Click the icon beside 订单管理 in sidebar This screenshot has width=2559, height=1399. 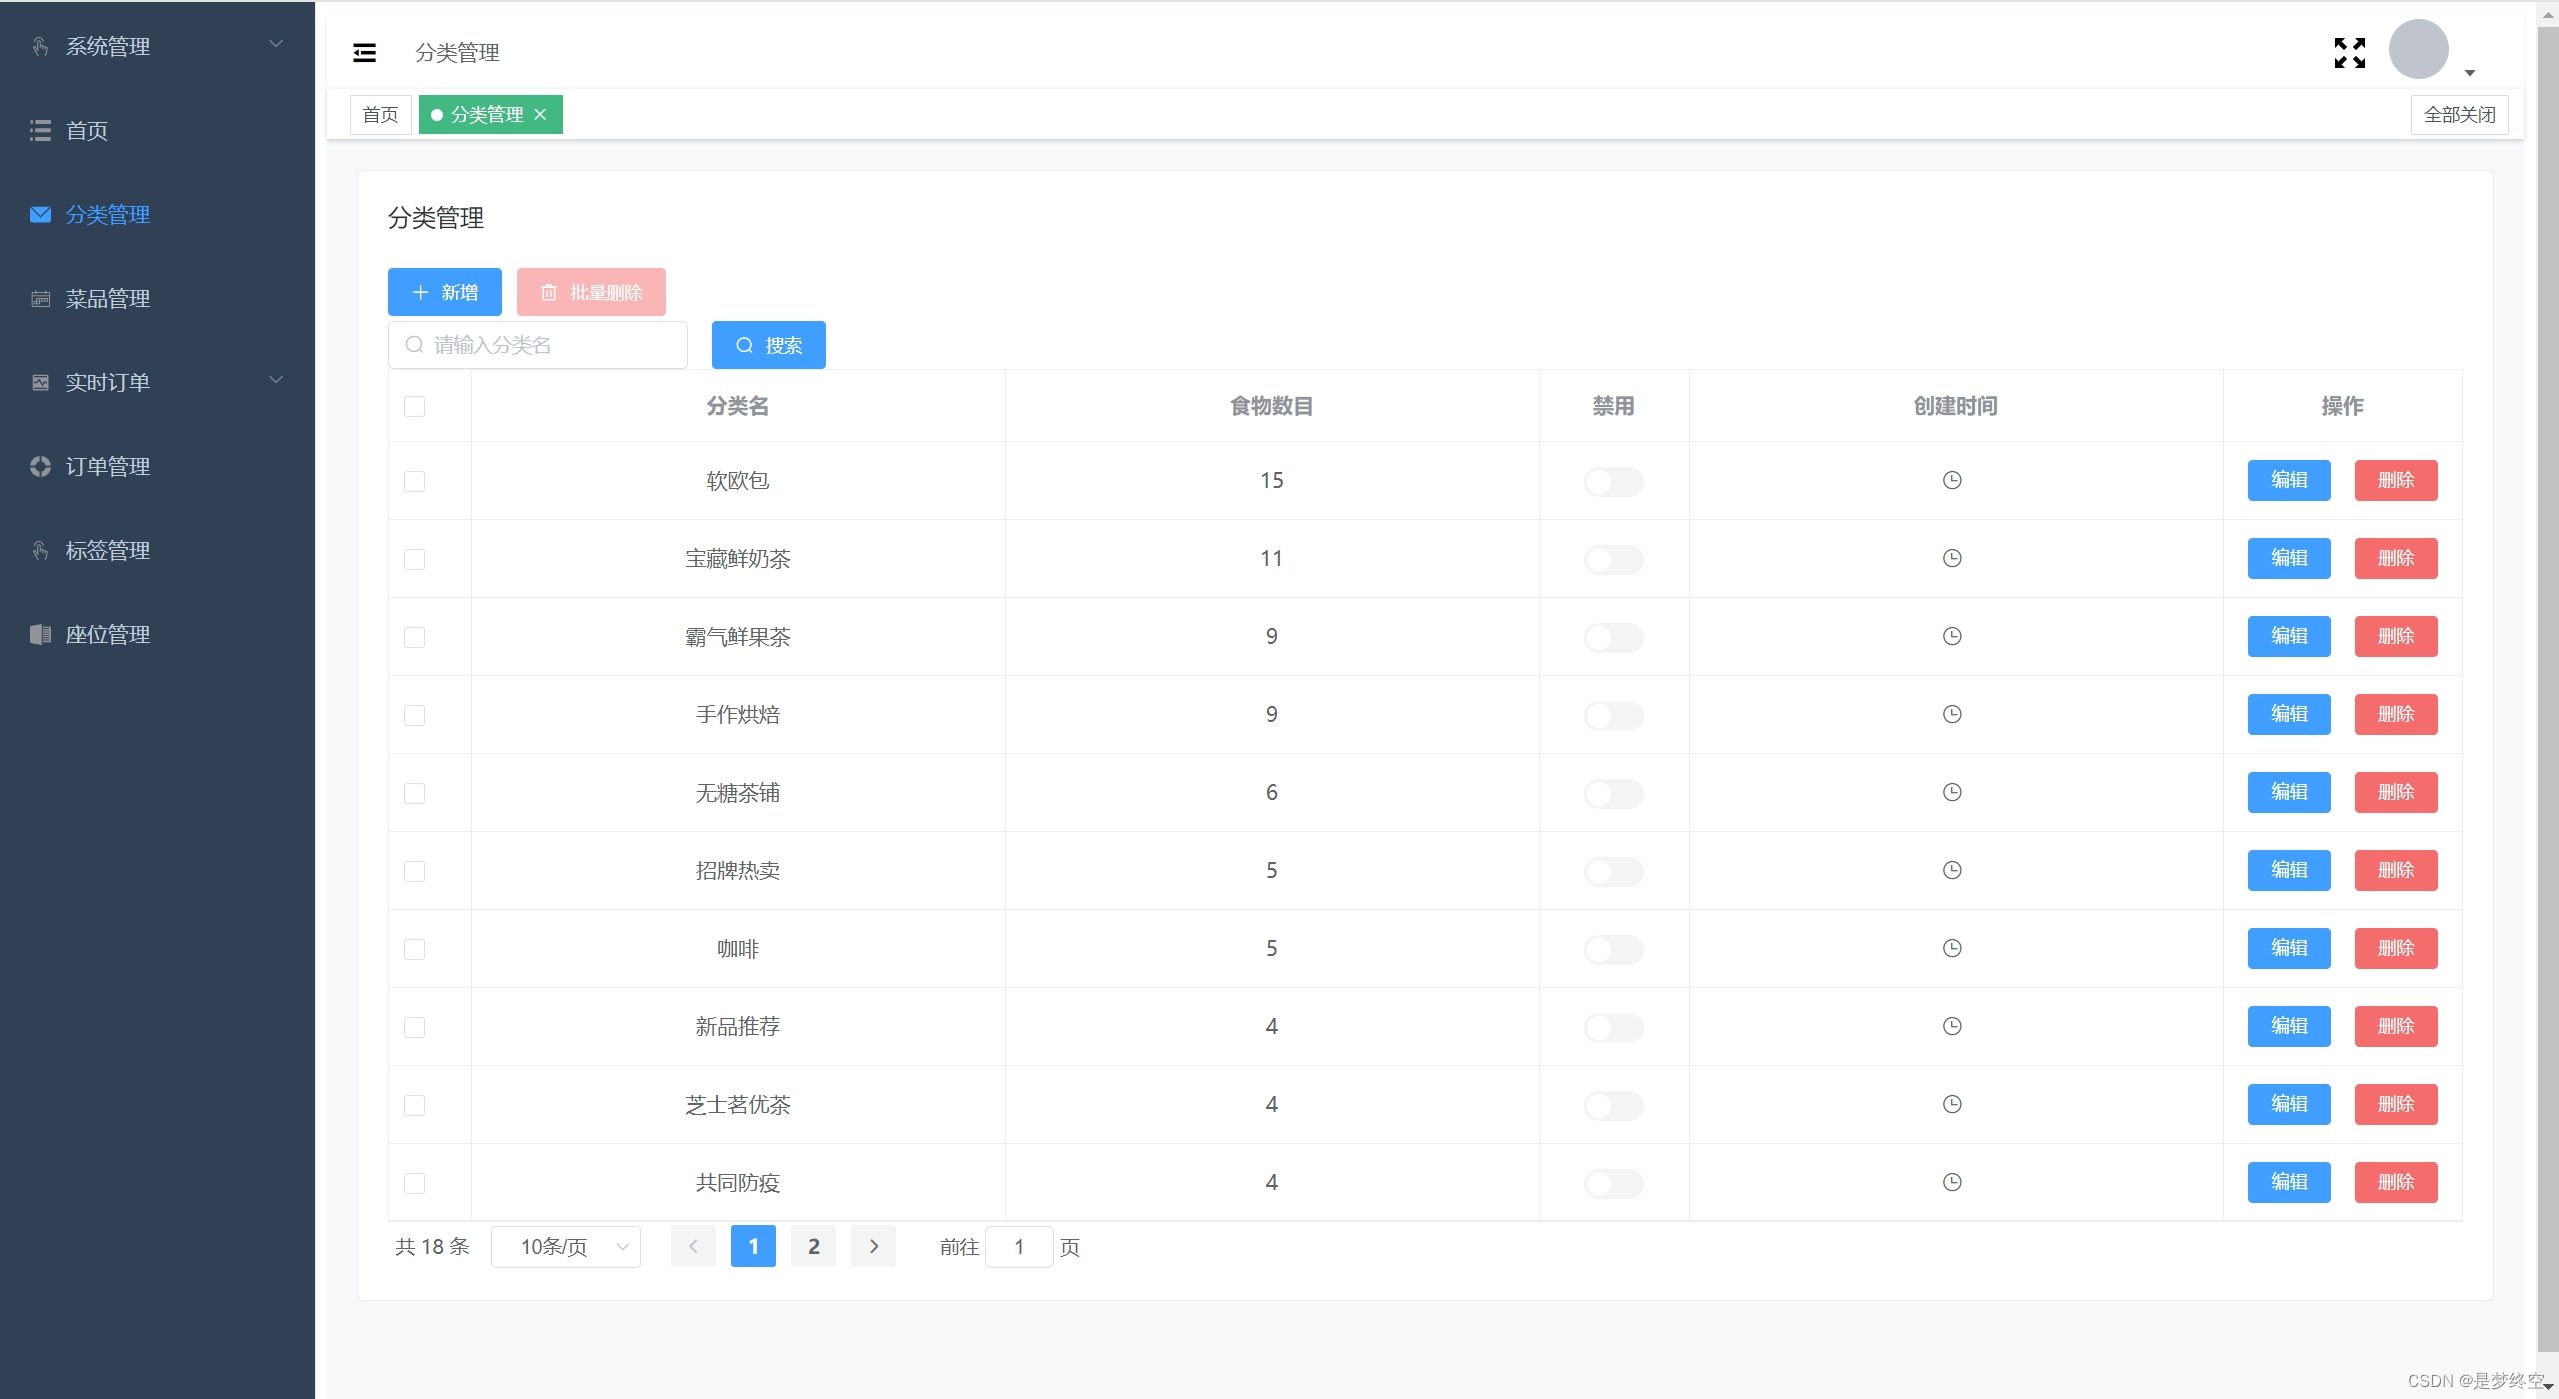point(40,466)
